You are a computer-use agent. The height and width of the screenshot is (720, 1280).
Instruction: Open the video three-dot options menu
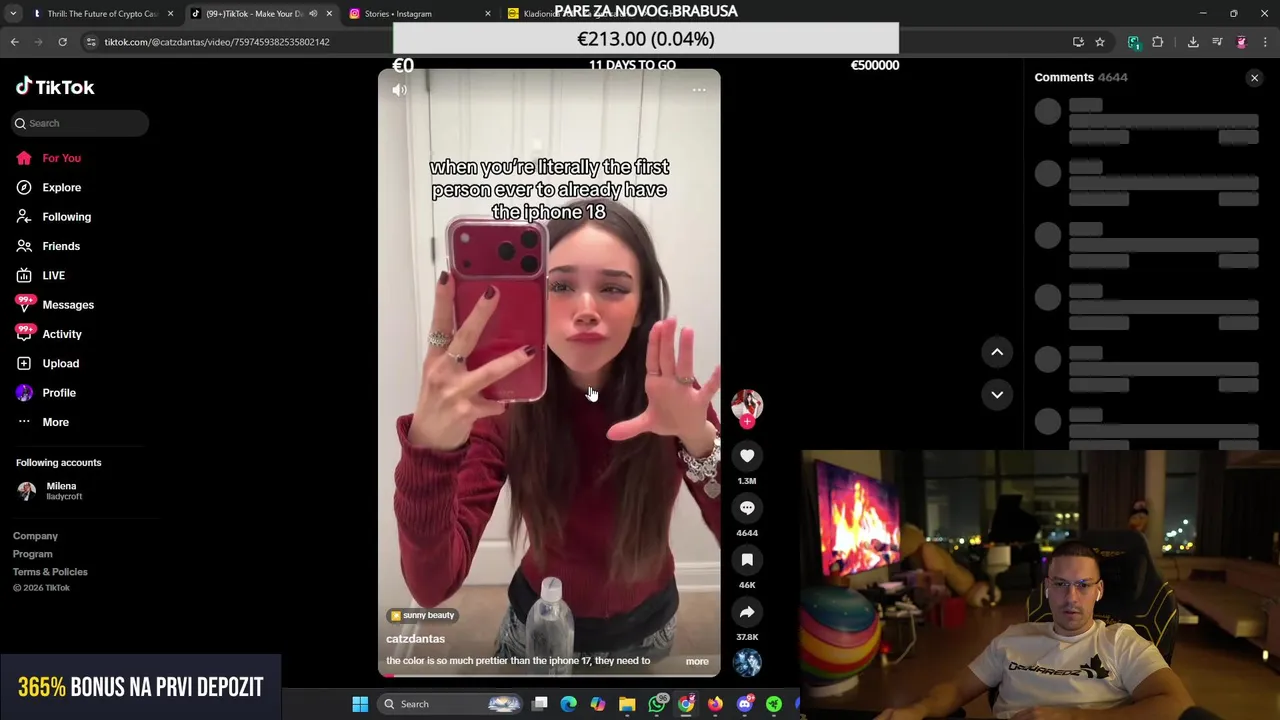click(699, 90)
